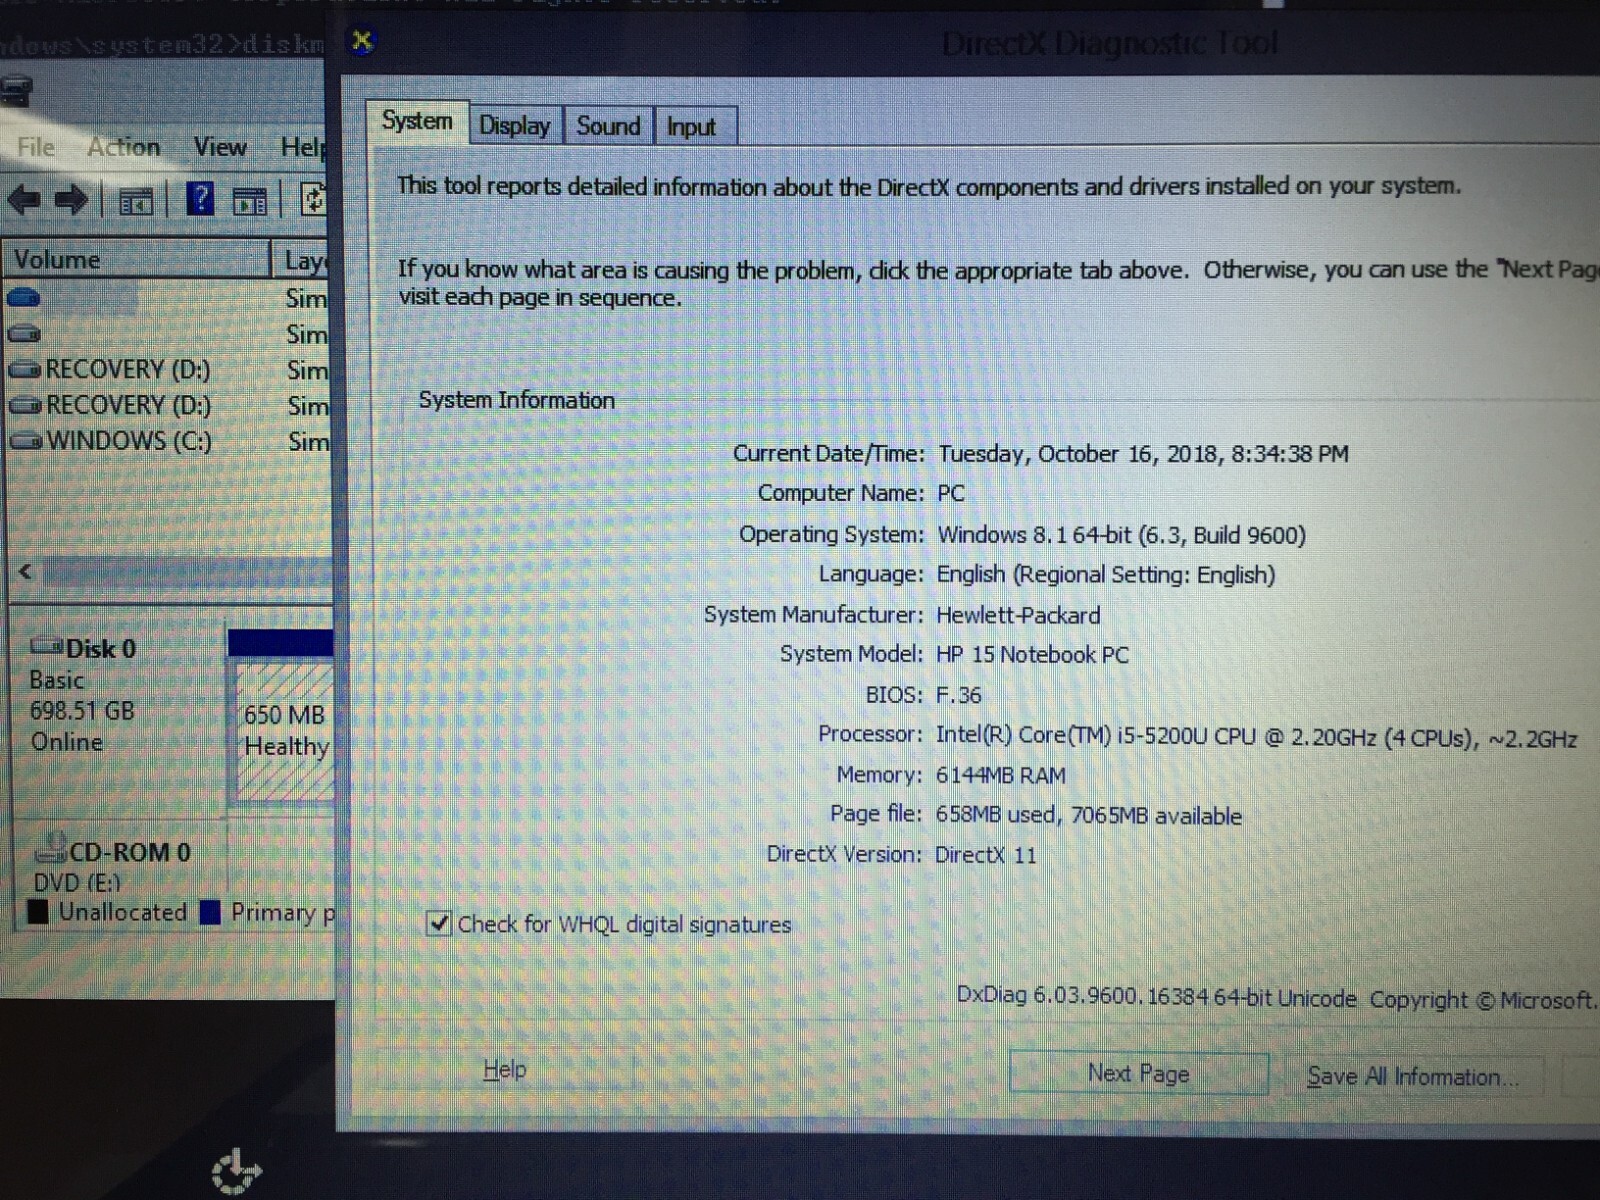The height and width of the screenshot is (1200, 1600).
Task: Click the horizontal scrollbar left arrow
Action: [x=26, y=572]
